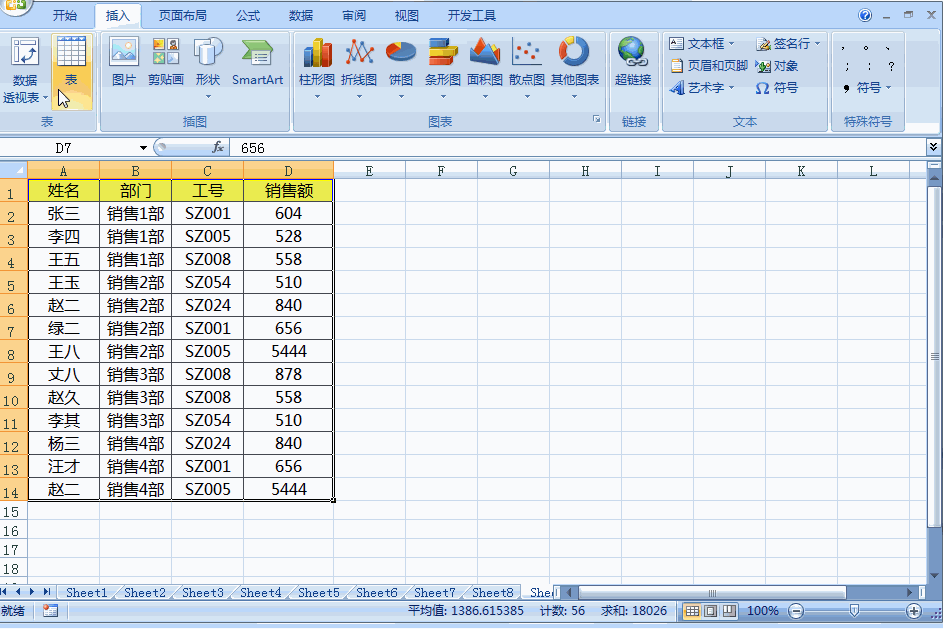The image size is (943, 629).
Task: Open the 形状 shapes gallery
Action: click(208, 53)
